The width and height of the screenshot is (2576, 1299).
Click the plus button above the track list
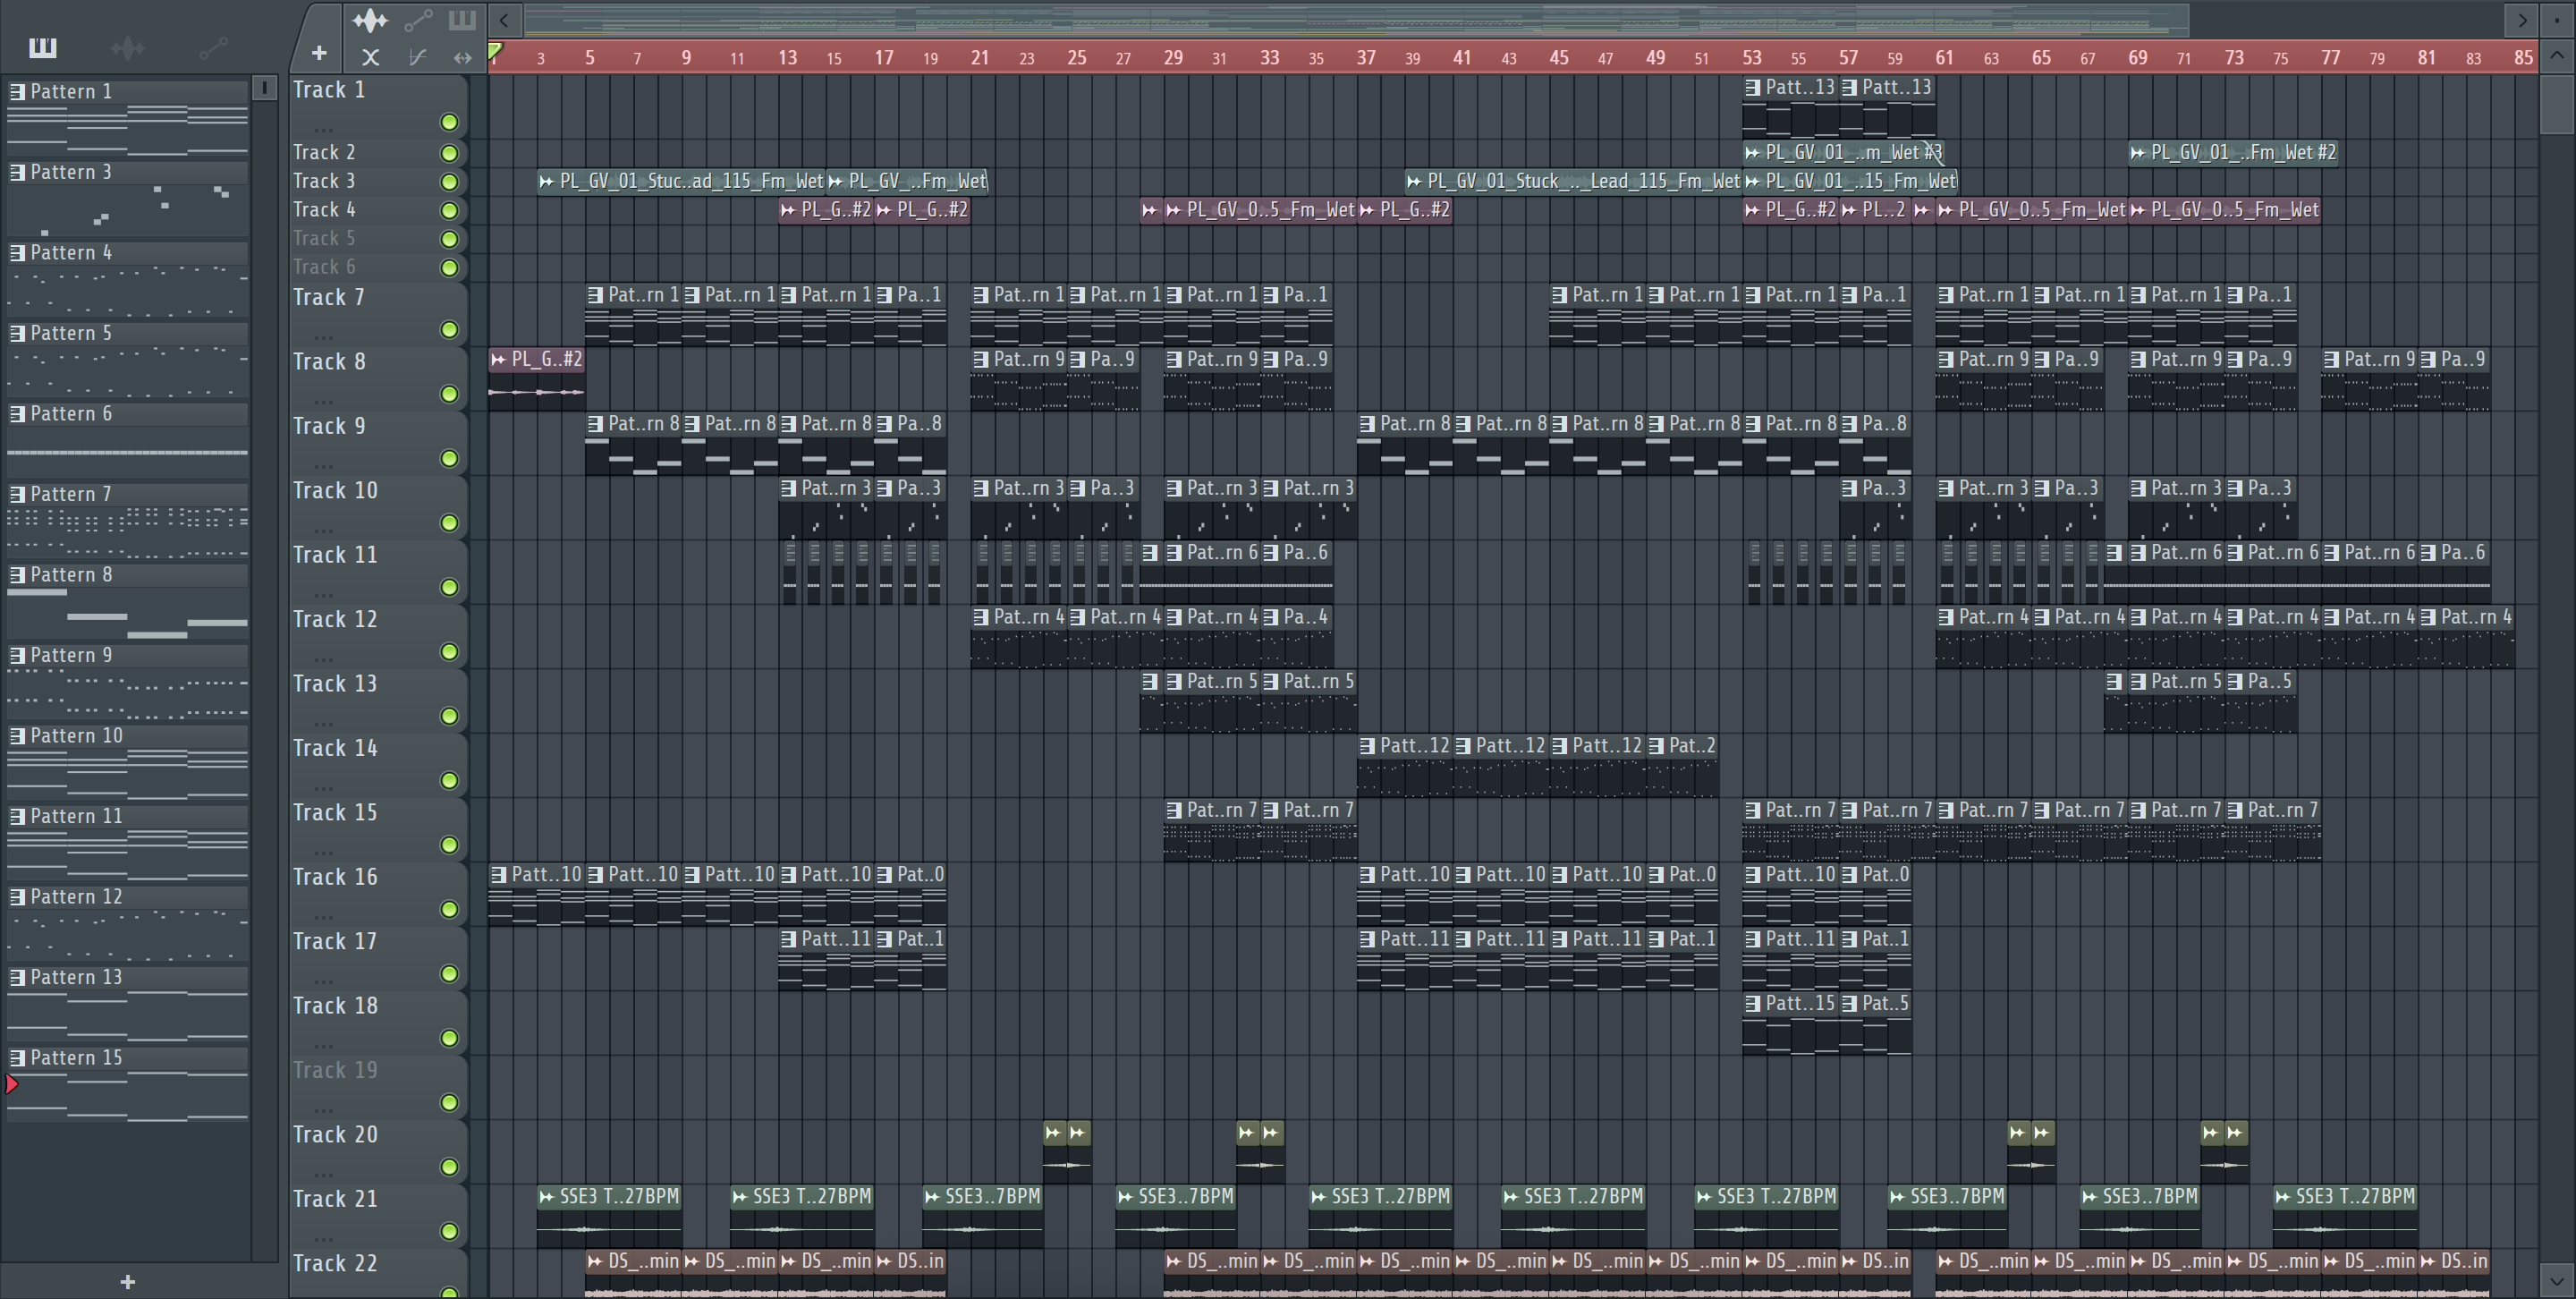coord(319,53)
